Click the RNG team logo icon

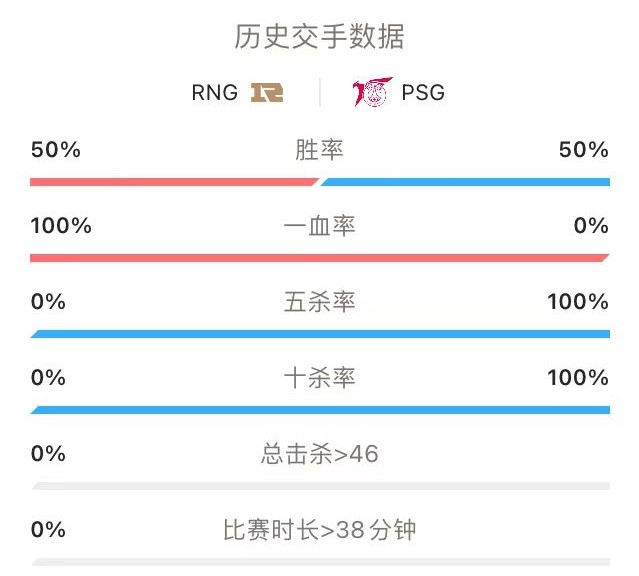pos(267,92)
